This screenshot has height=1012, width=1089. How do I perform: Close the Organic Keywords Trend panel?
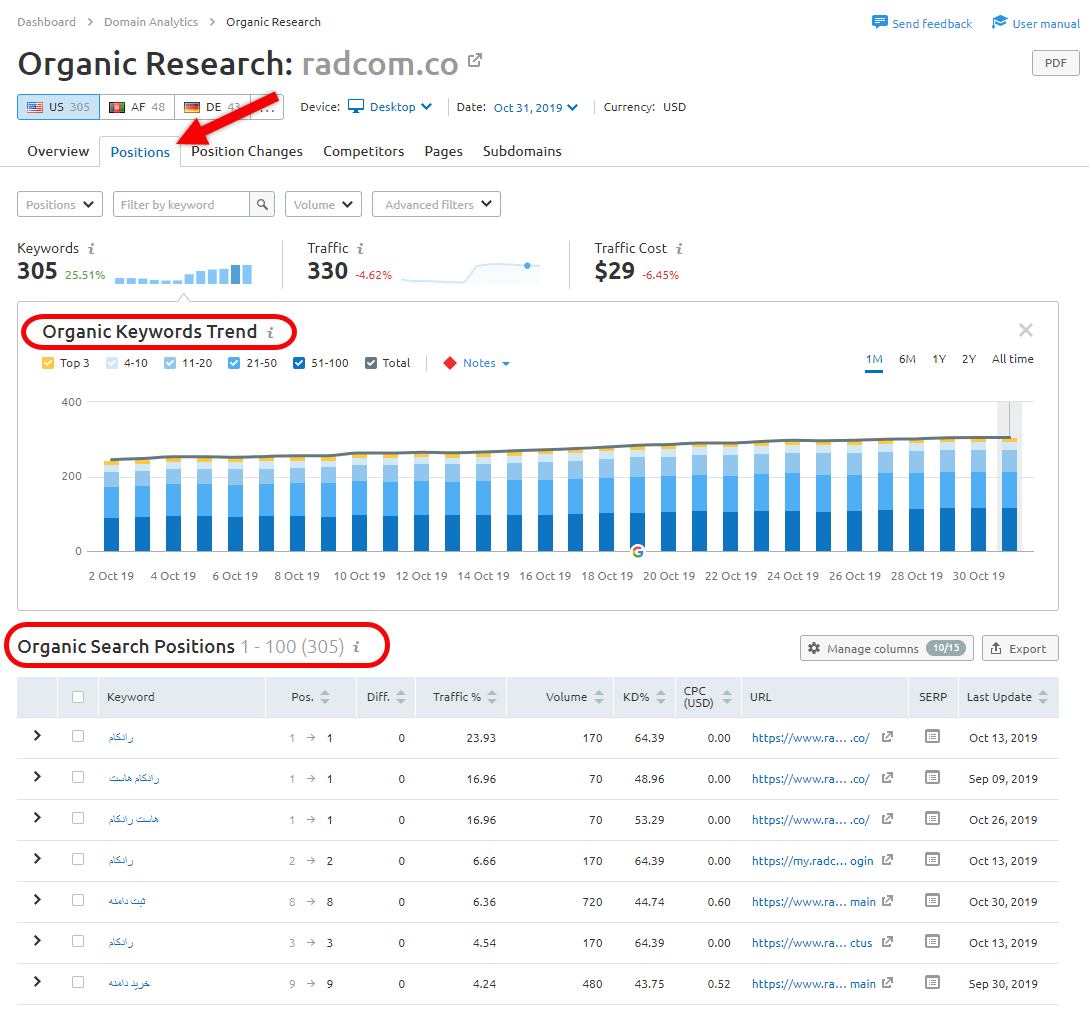1025,331
